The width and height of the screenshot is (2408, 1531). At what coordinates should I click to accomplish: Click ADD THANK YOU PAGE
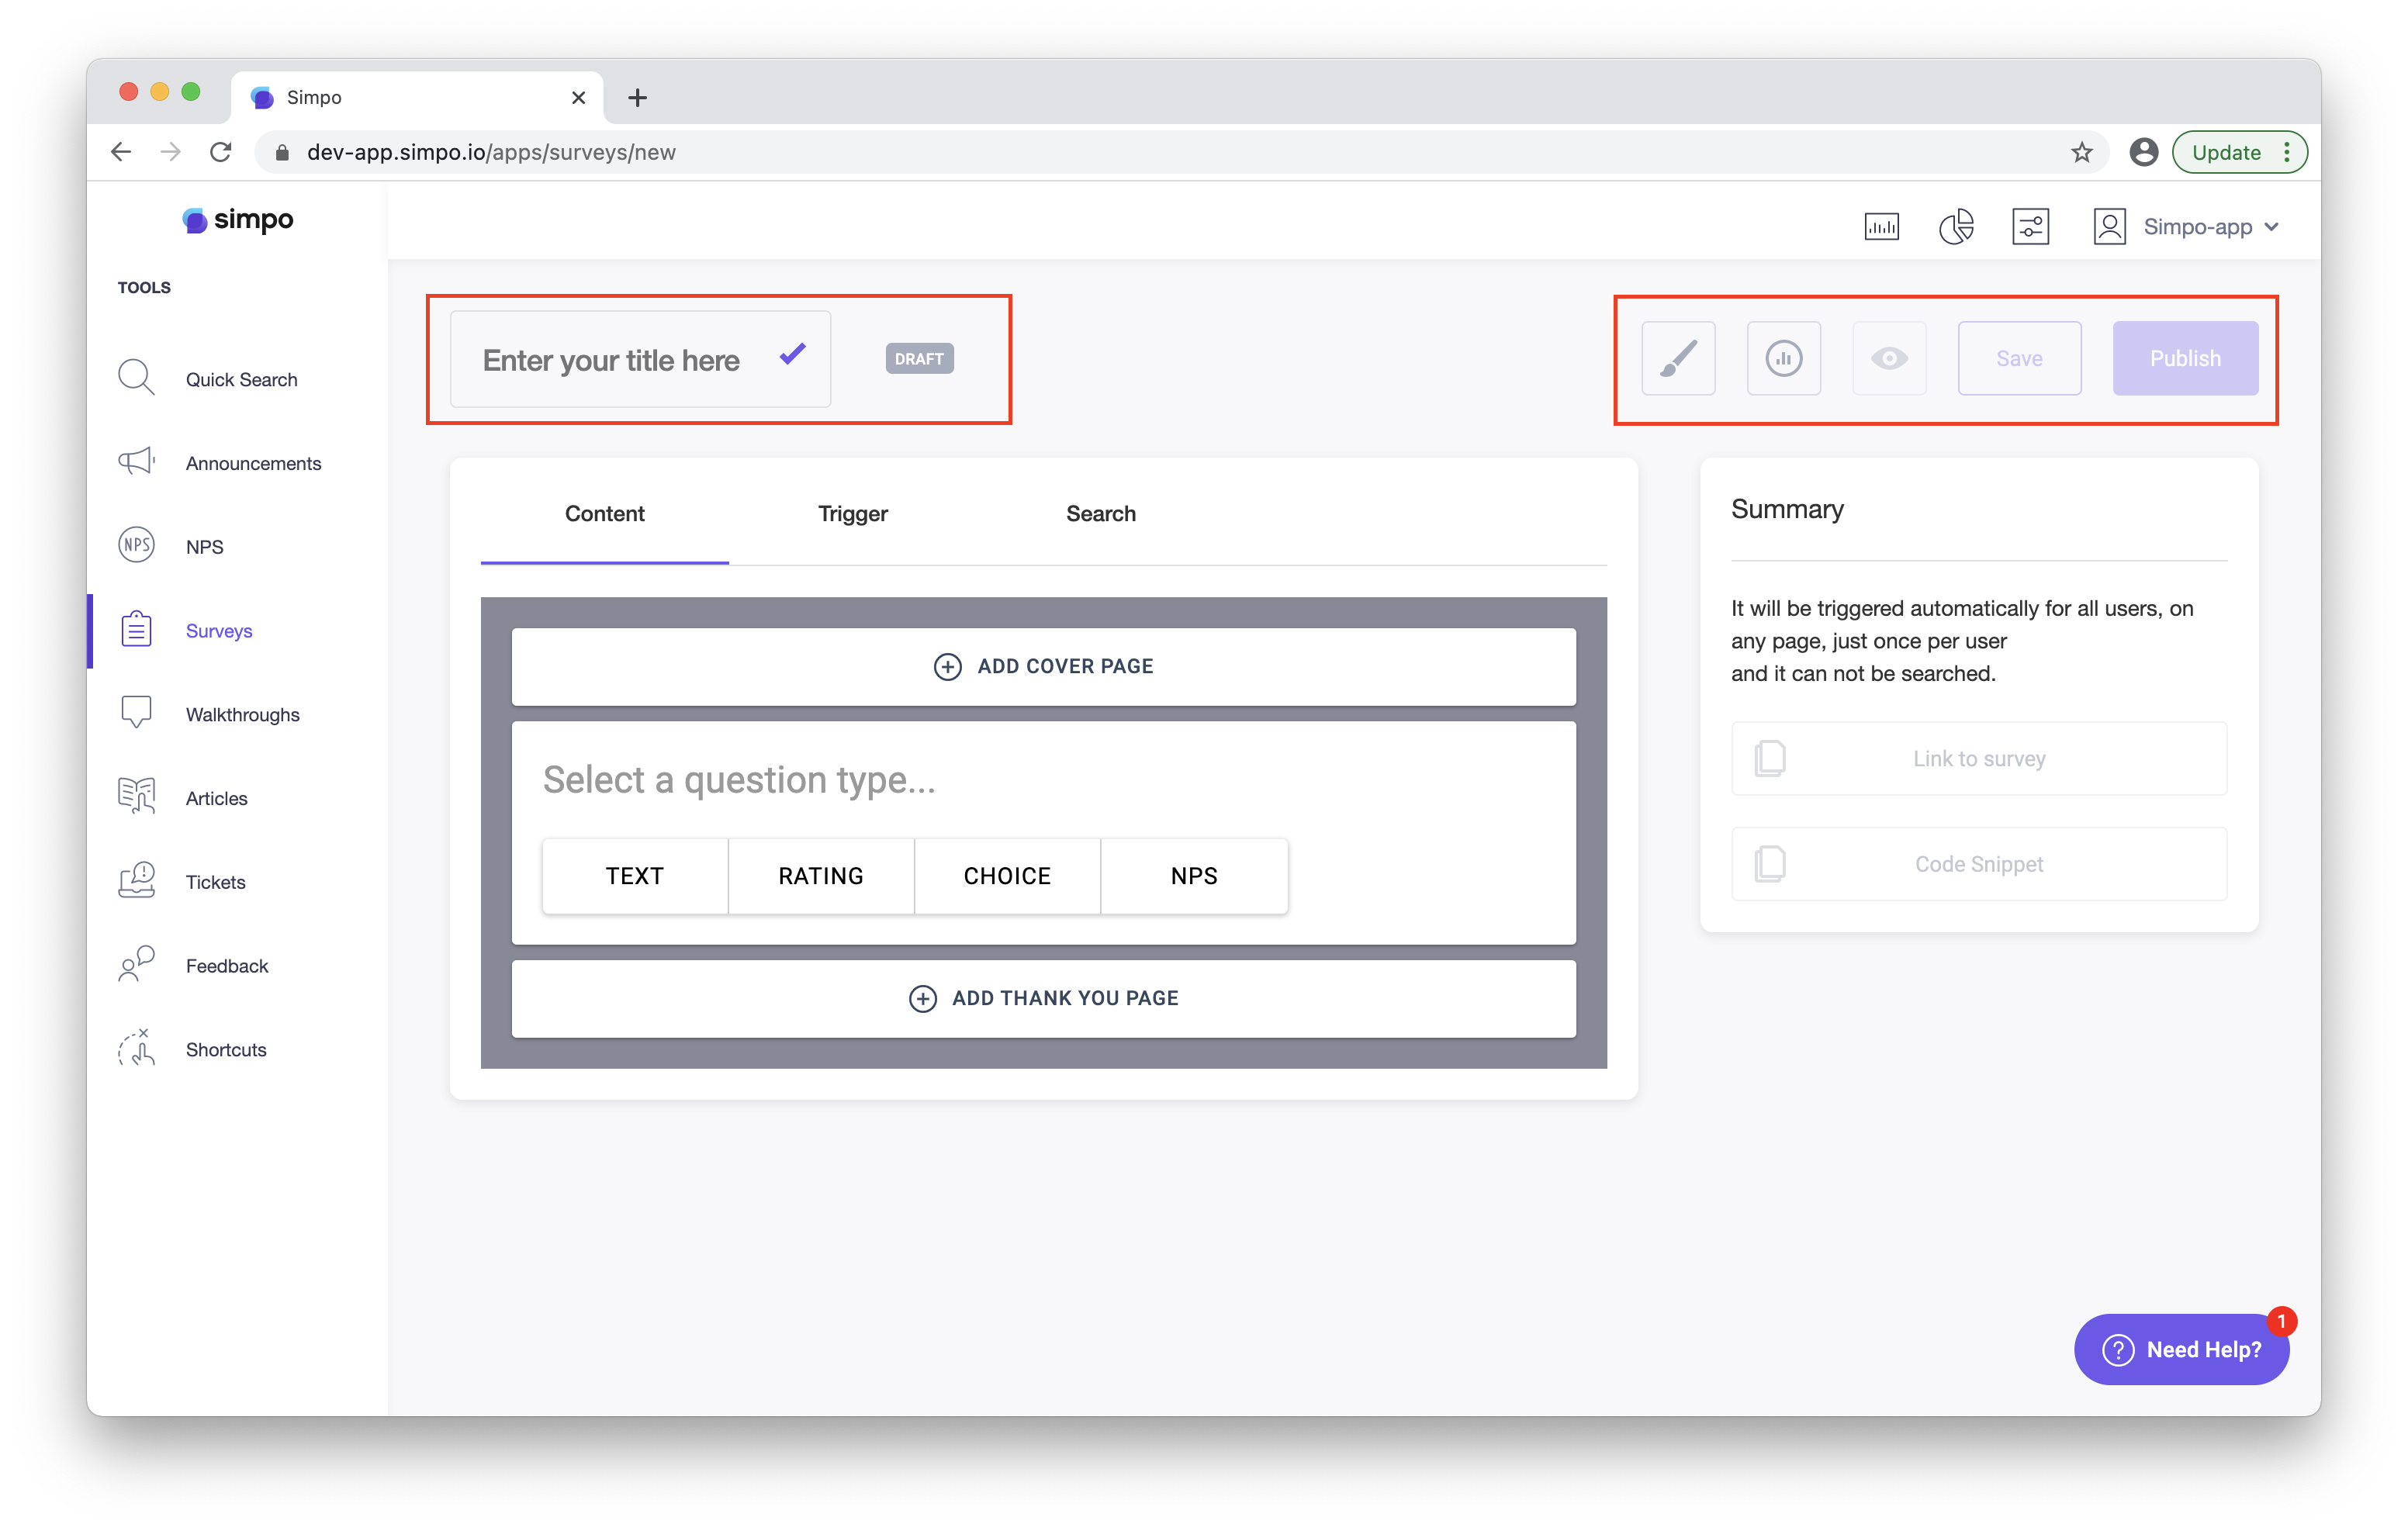pos(1043,998)
